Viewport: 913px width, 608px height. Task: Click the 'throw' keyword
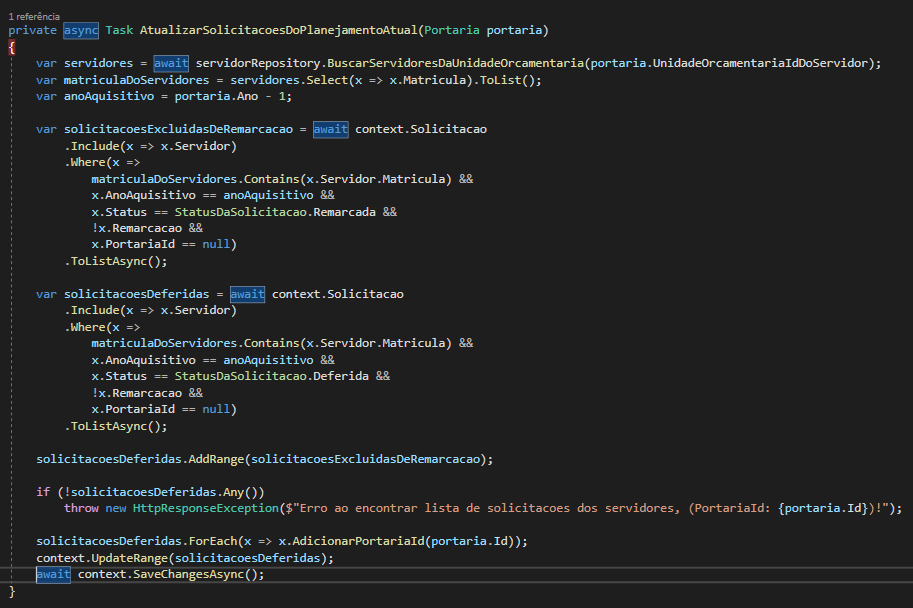[x=82, y=508]
